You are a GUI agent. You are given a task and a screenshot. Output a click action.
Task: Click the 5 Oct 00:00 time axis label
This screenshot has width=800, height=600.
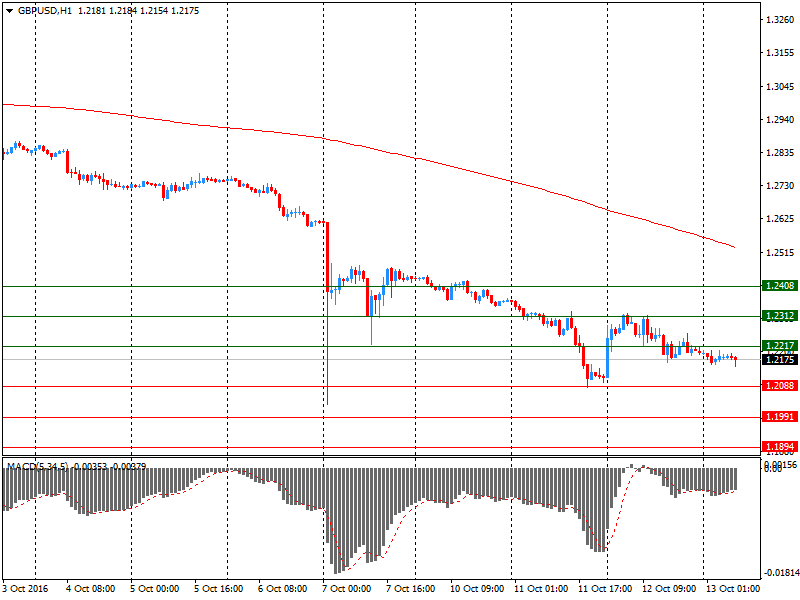click(x=155, y=588)
